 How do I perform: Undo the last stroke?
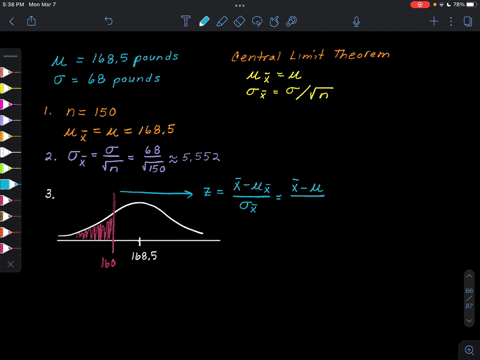tap(109, 21)
